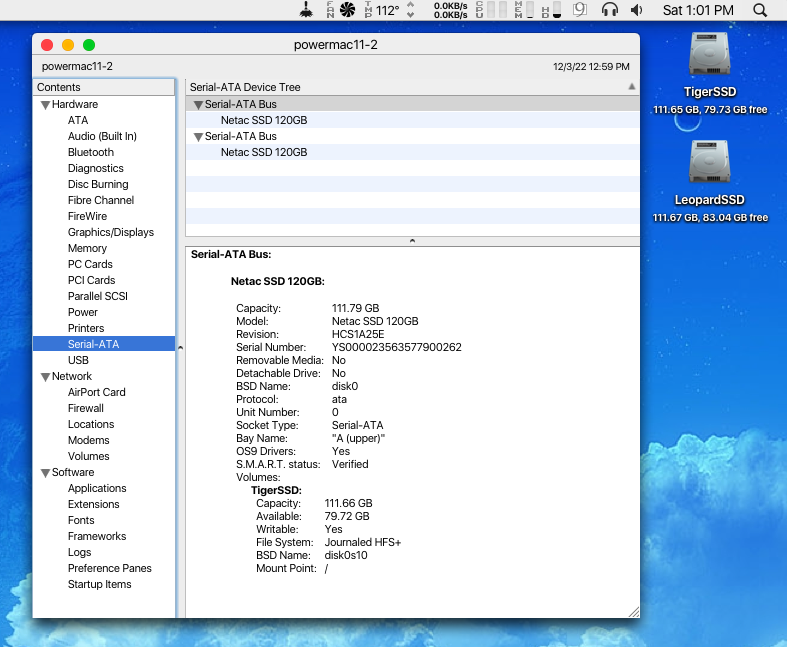Select the LeopardSSD desktop drive icon

coord(710,162)
